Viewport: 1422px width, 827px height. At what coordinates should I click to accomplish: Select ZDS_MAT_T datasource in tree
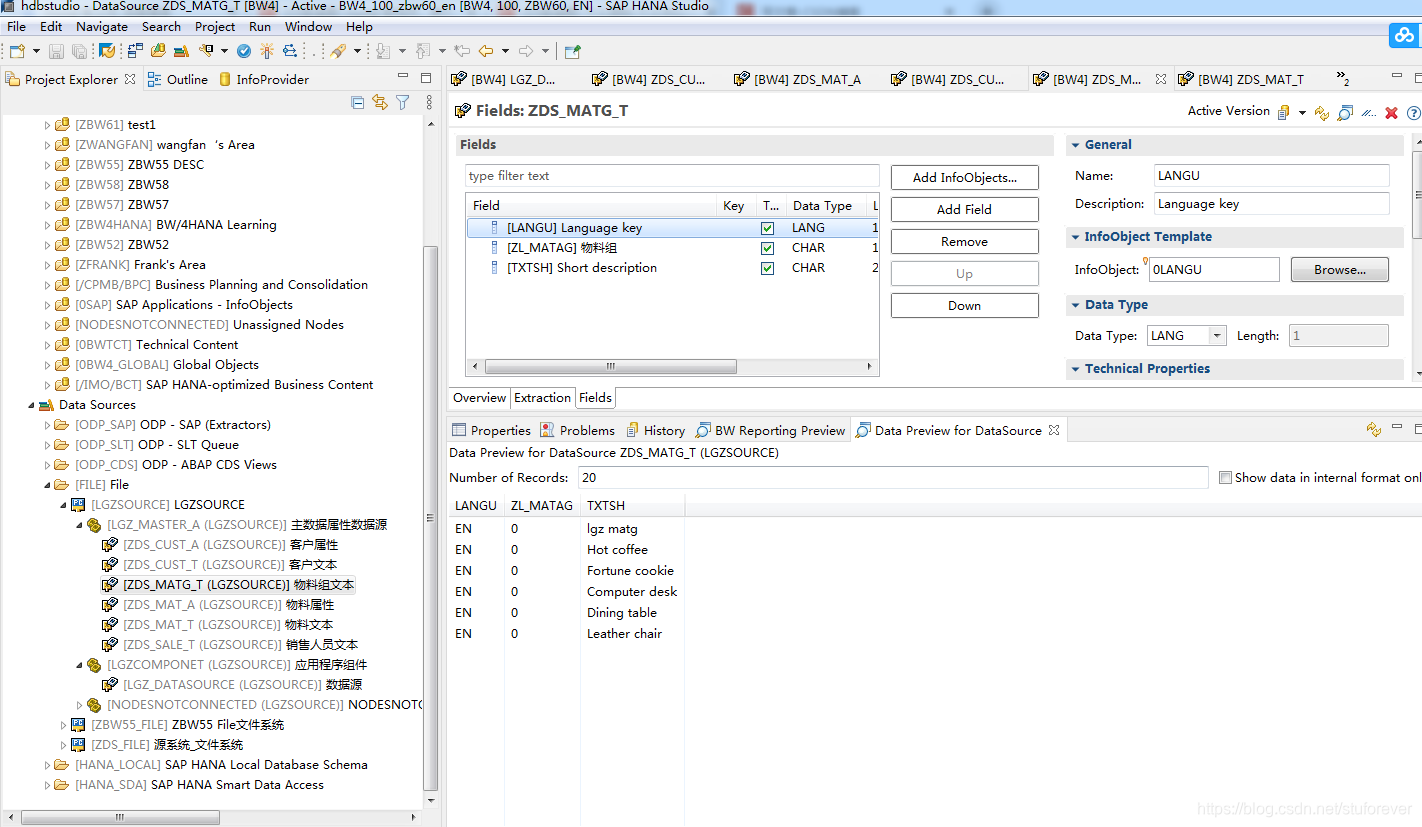218,625
